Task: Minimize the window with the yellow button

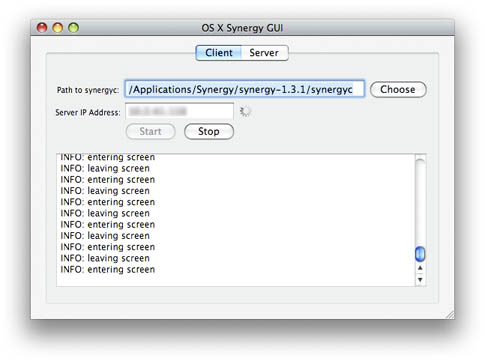Action: [x=58, y=28]
